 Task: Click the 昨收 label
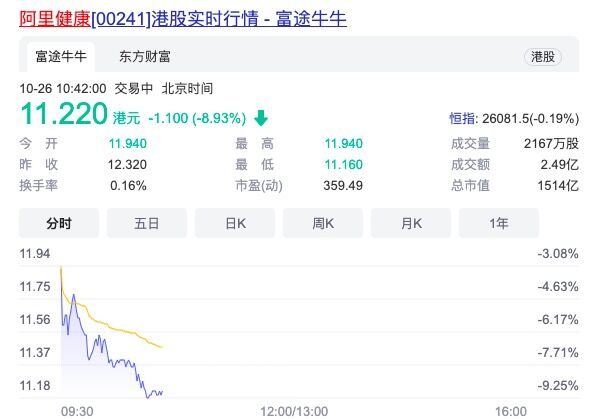pyautogui.click(x=39, y=165)
